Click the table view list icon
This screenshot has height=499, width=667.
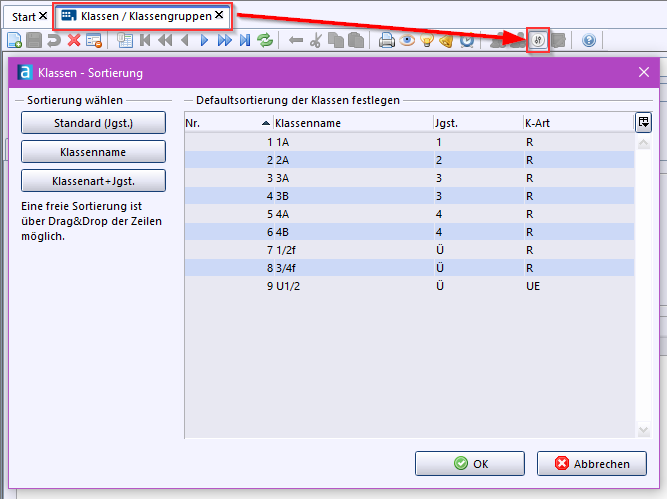[125, 40]
